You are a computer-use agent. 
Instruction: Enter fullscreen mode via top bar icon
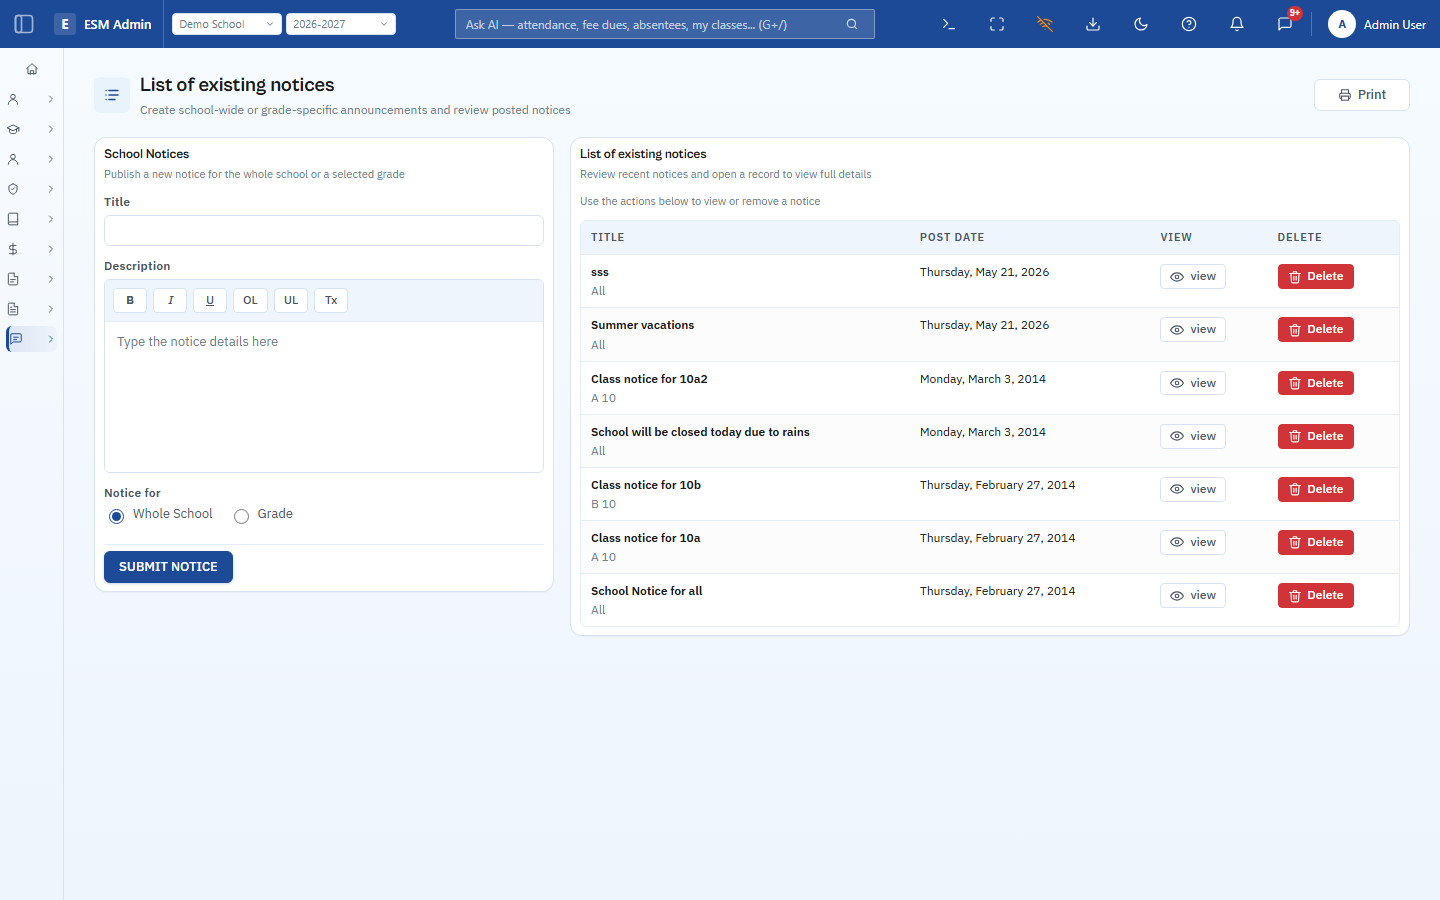click(x=997, y=24)
